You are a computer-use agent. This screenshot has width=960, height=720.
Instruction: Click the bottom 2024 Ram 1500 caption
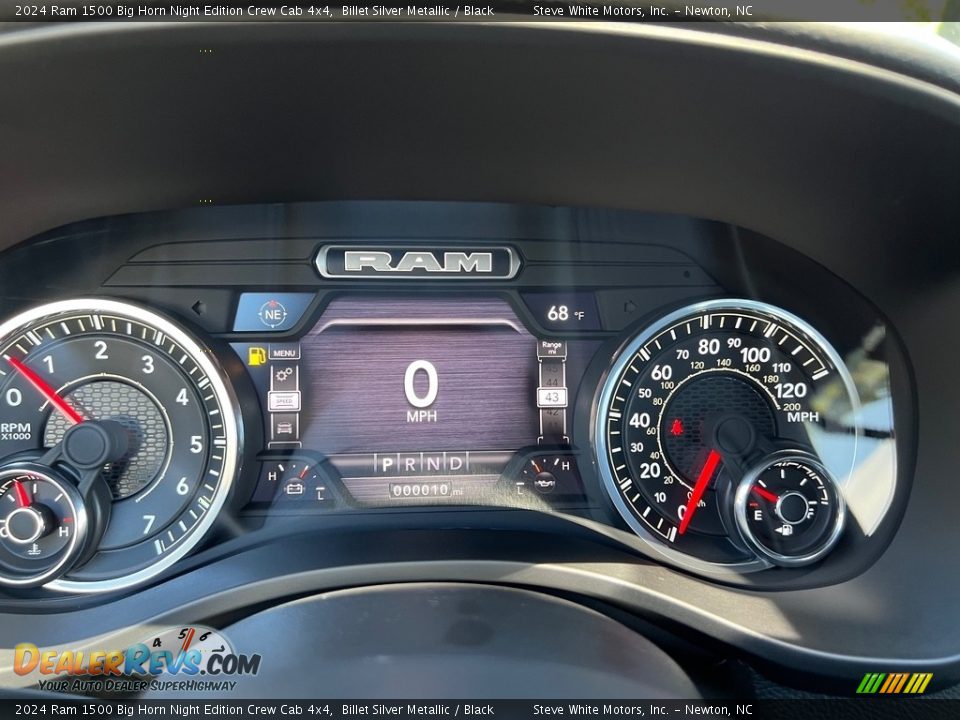point(254,710)
